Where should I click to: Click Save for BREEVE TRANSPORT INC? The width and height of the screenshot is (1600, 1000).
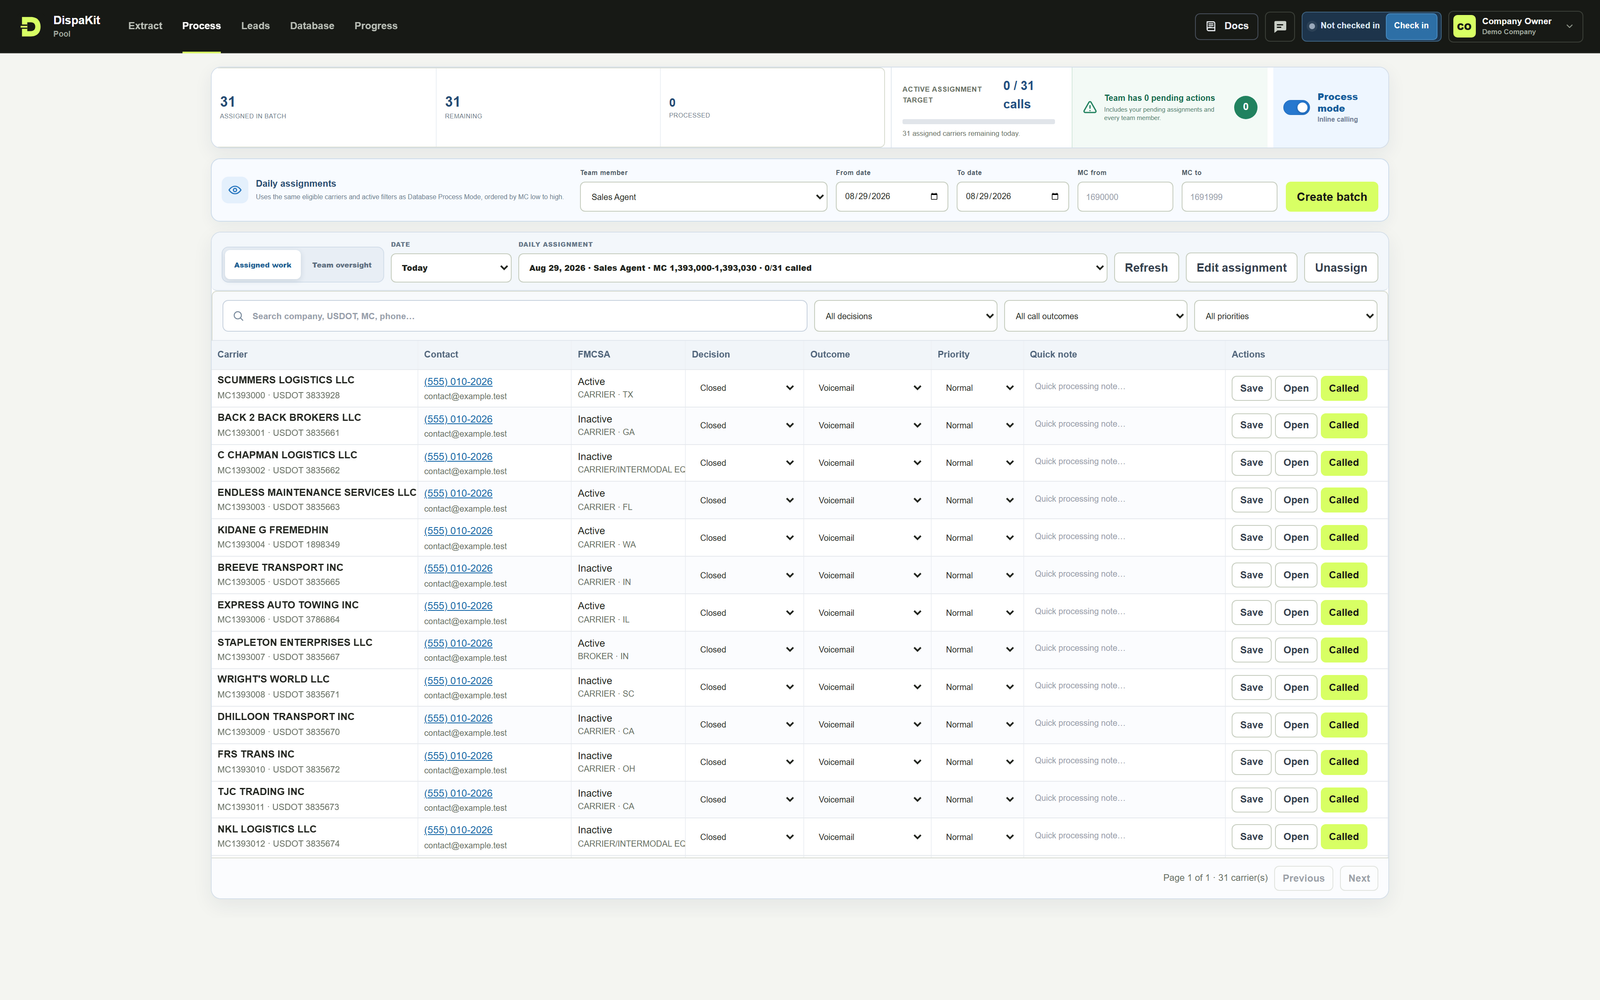click(1251, 575)
